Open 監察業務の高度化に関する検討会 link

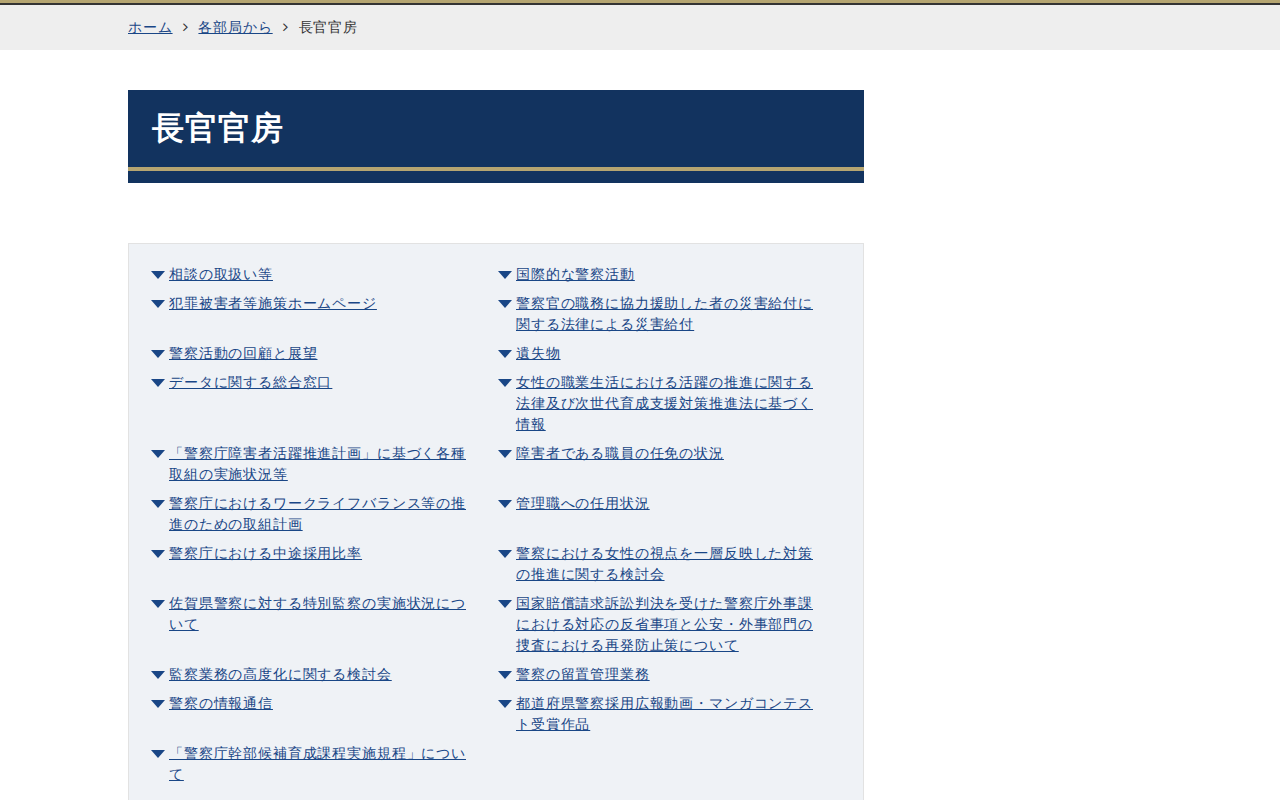click(x=280, y=674)
